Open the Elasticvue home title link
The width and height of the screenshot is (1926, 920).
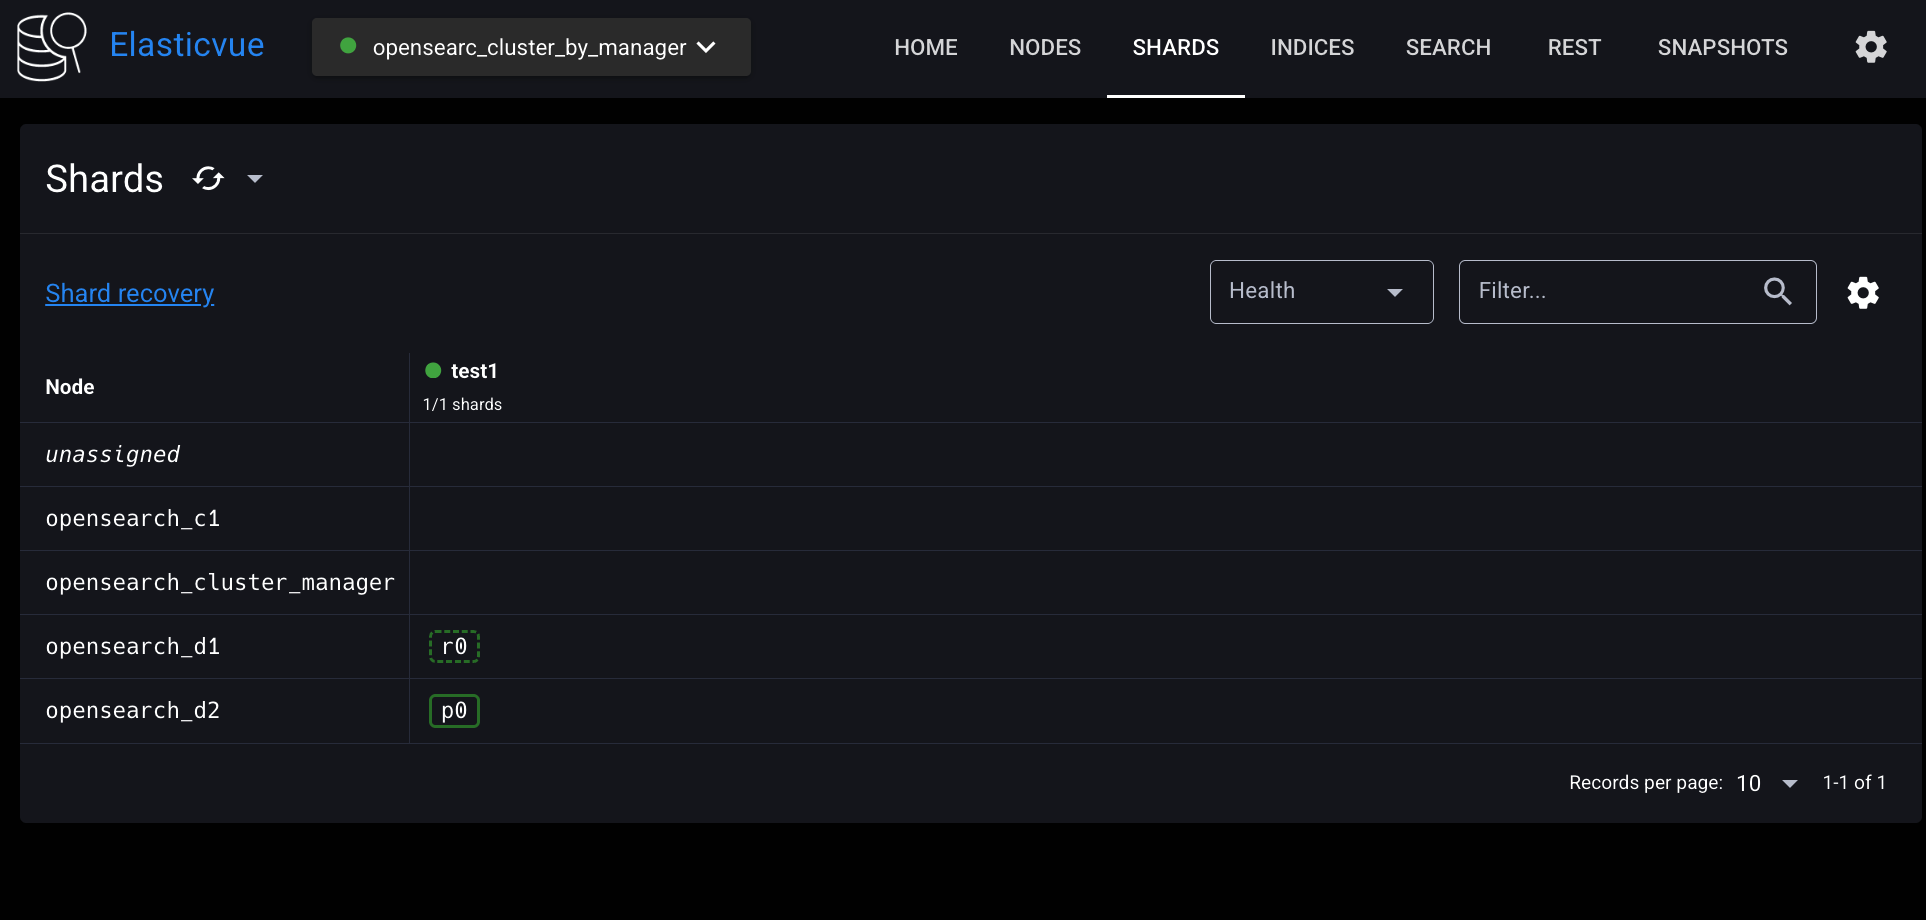click(x=187, y=45)
